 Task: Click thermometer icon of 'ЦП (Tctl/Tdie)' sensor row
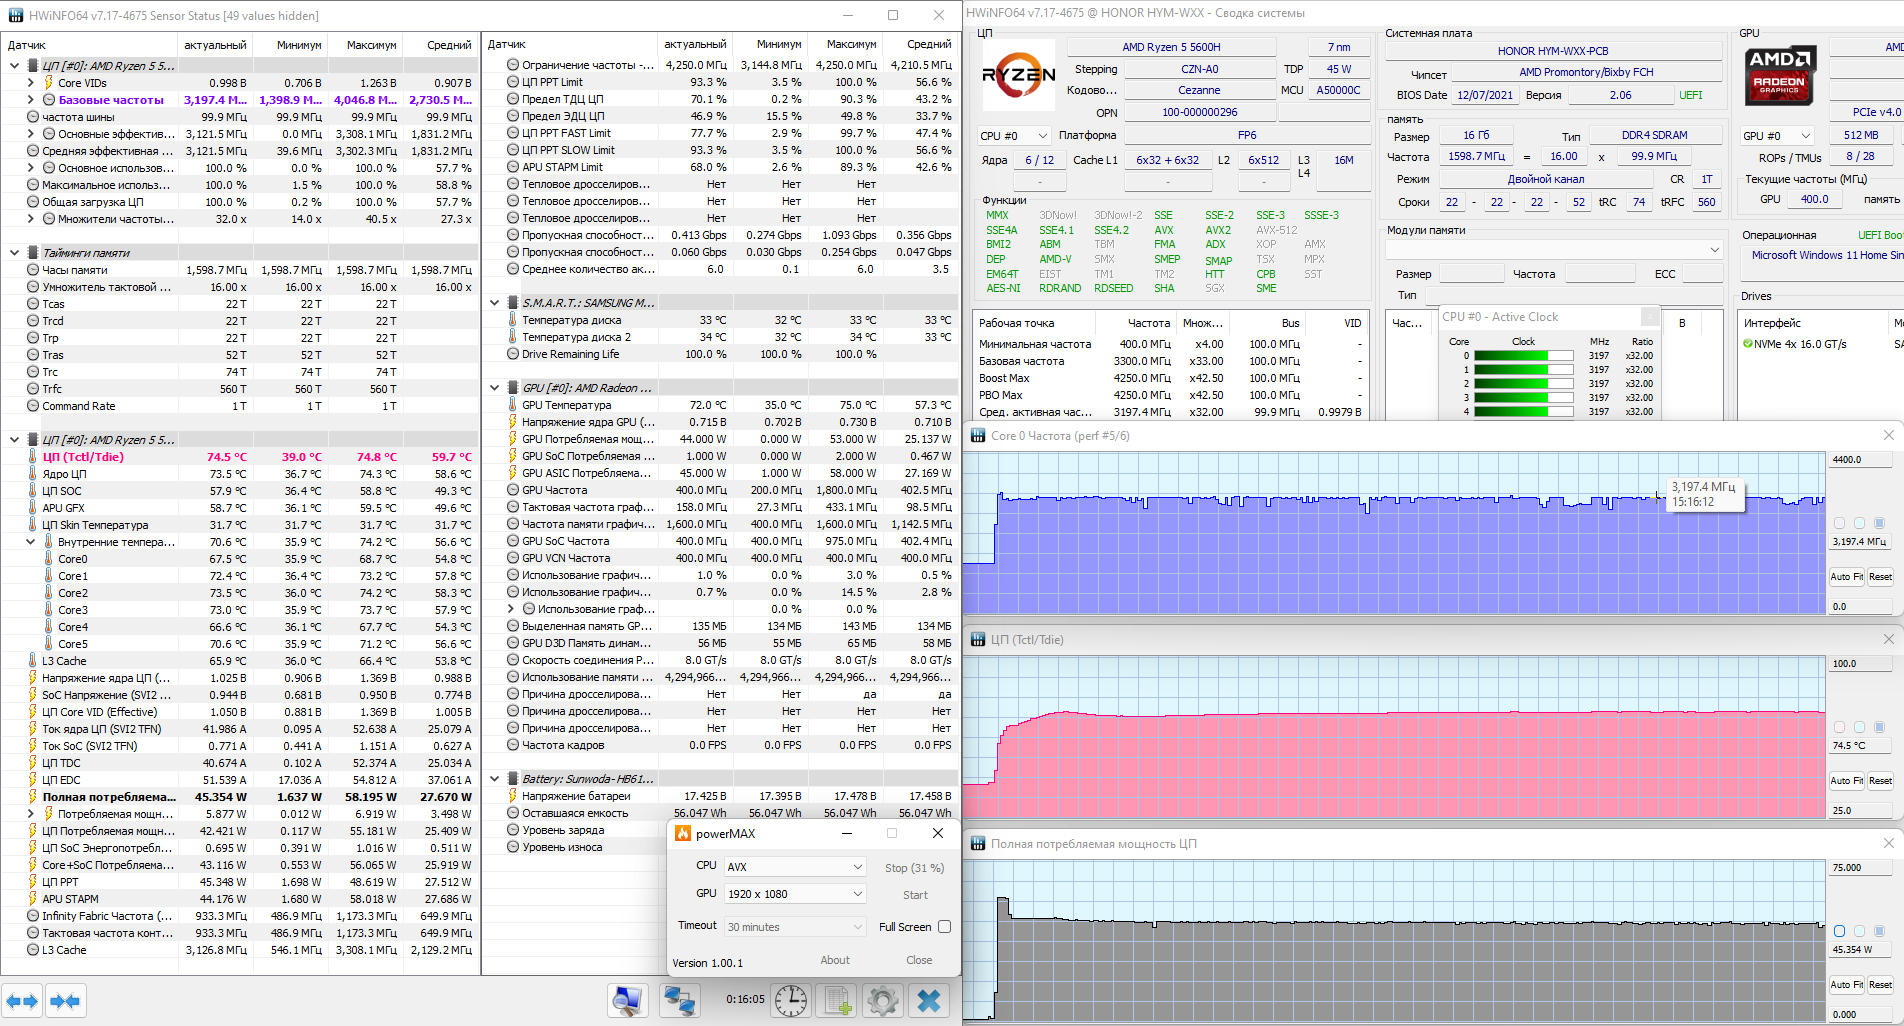(x=33, y=457)
